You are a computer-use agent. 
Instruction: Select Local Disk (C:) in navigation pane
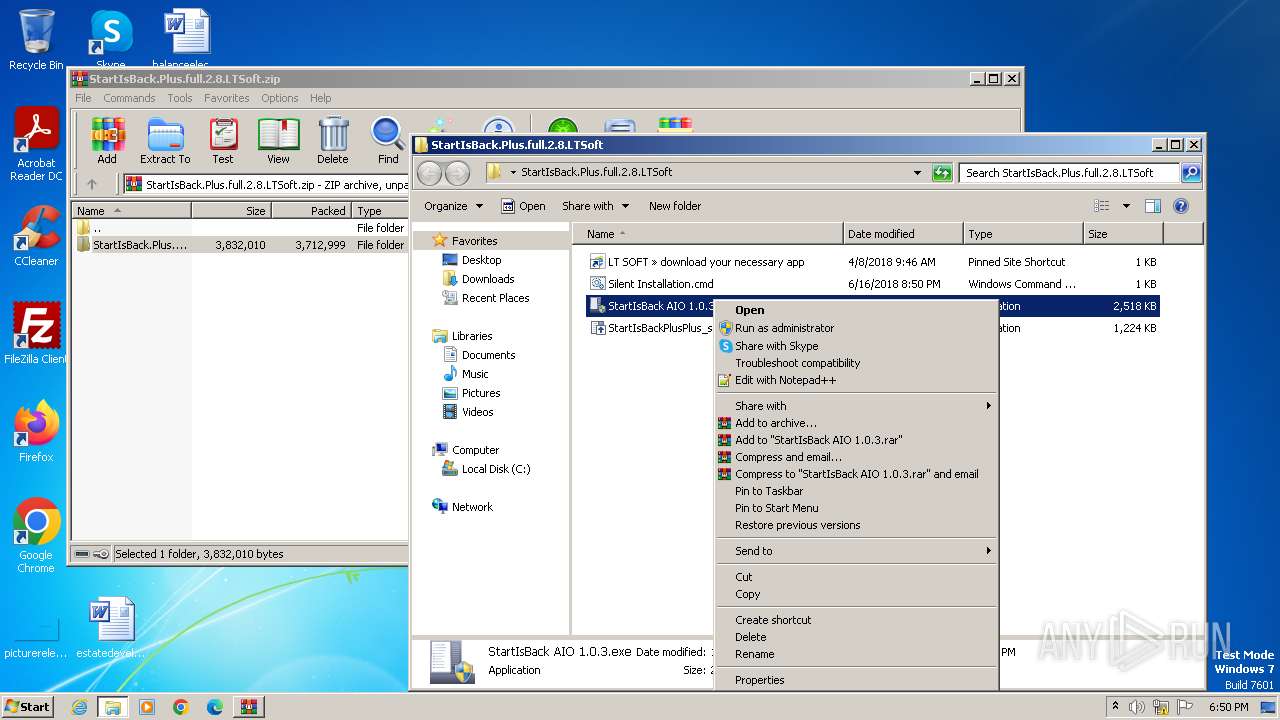496,469
